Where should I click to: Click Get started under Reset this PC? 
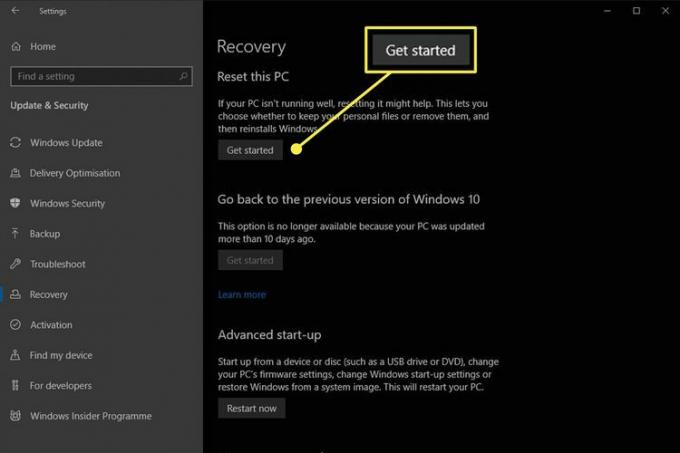[x=250, y=150]
